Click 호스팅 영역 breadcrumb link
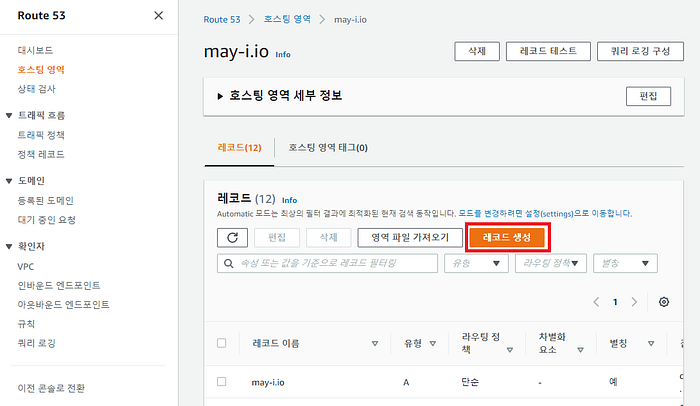This screenshot has height=406, width=700. point(287,19)
